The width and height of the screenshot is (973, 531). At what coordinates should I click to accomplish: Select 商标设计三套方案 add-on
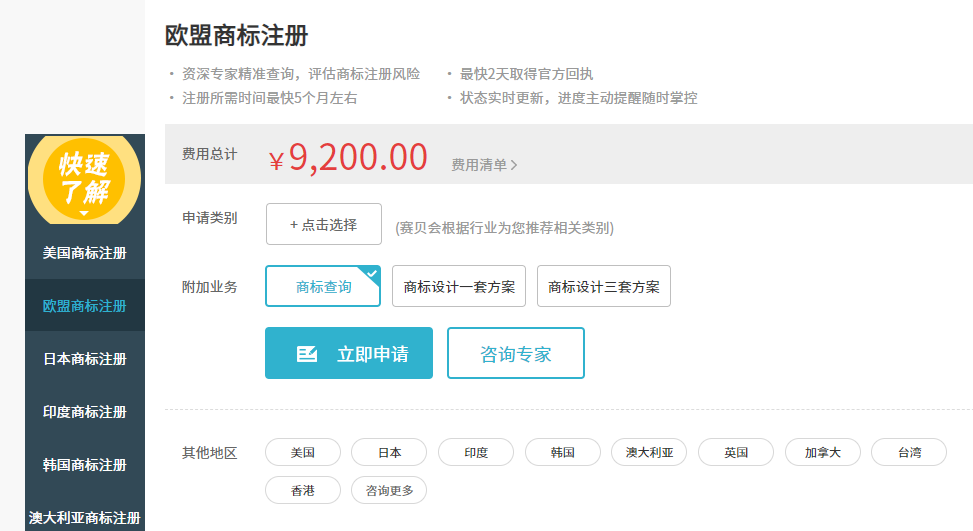click(x=604, y=286)
